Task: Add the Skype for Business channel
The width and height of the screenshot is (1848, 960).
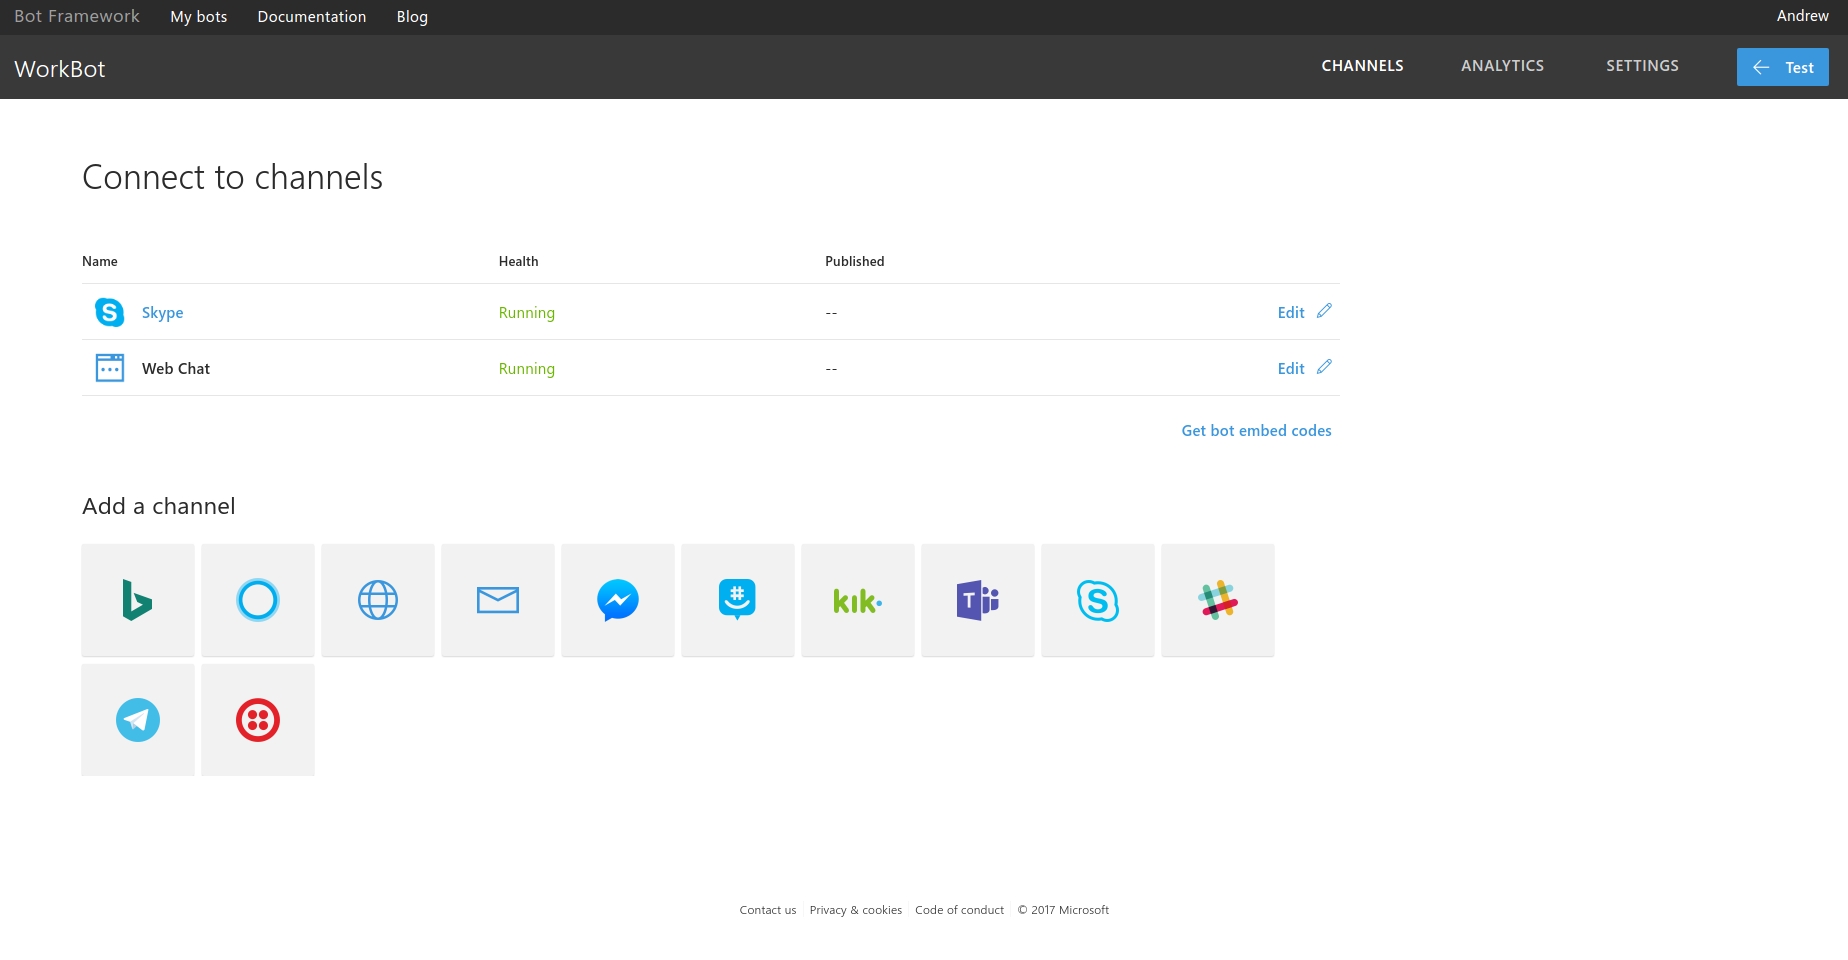Action: [1098, 600]
